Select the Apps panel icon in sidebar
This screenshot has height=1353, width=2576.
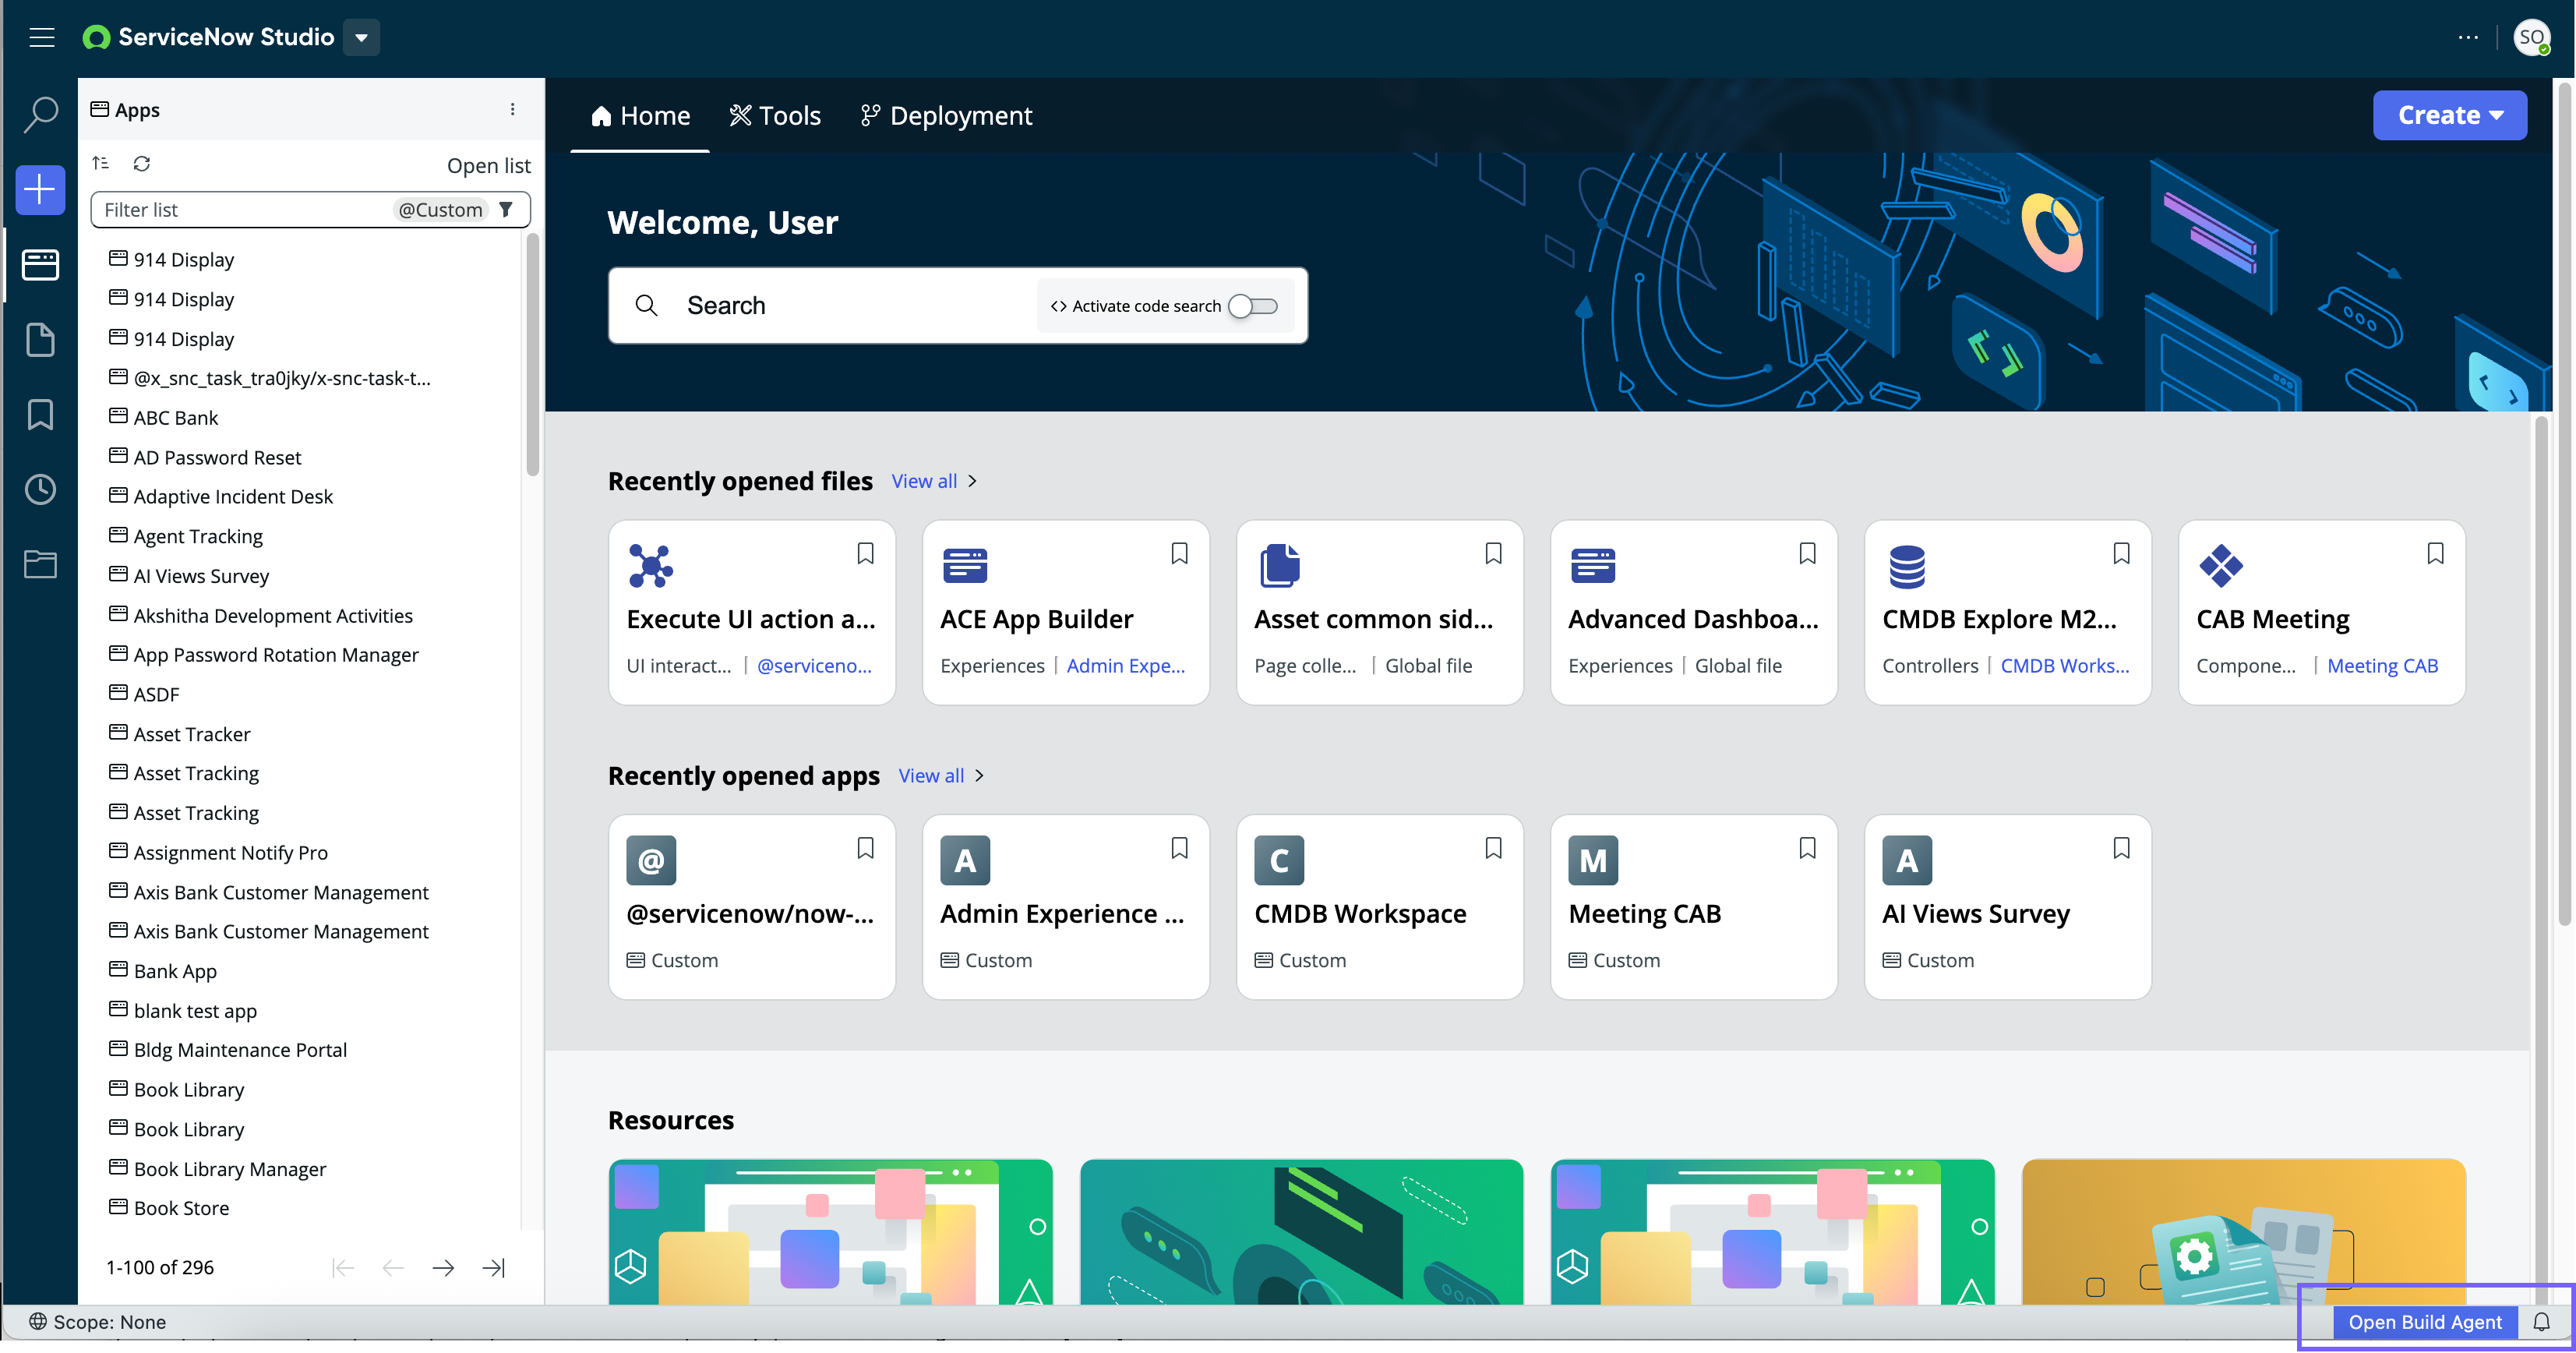[40, 265]
